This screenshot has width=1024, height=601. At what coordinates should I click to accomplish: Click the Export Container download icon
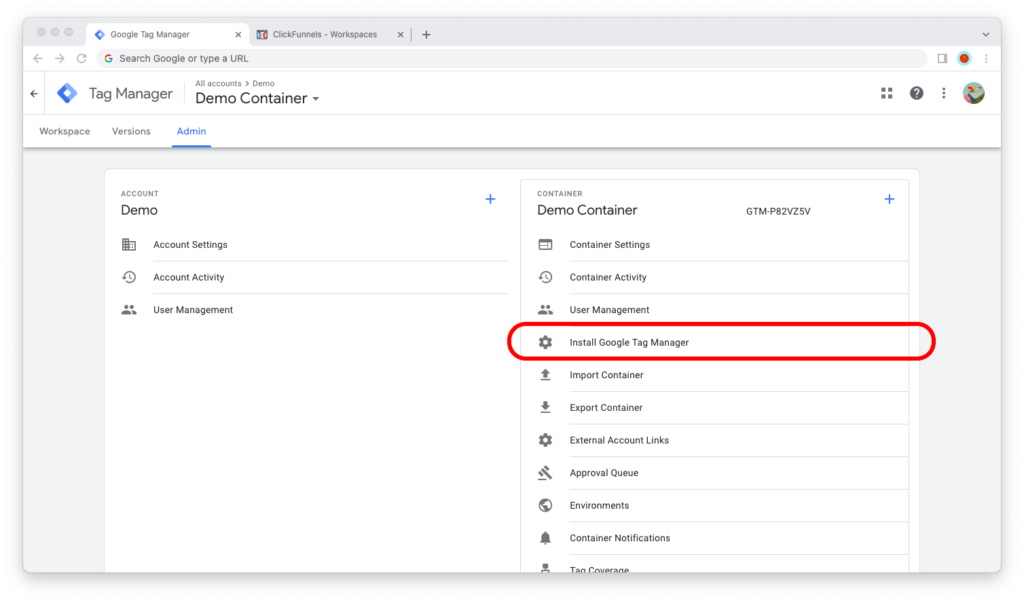(545, 408)
